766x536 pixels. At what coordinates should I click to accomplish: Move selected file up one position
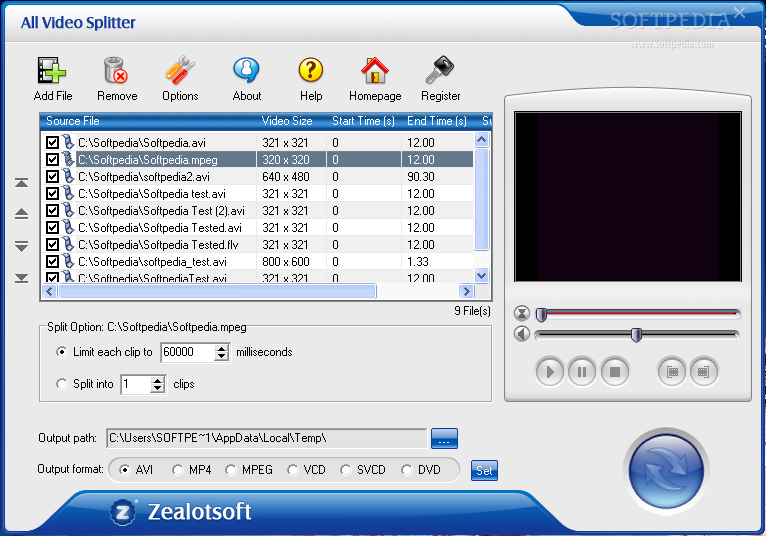(21, 214)
